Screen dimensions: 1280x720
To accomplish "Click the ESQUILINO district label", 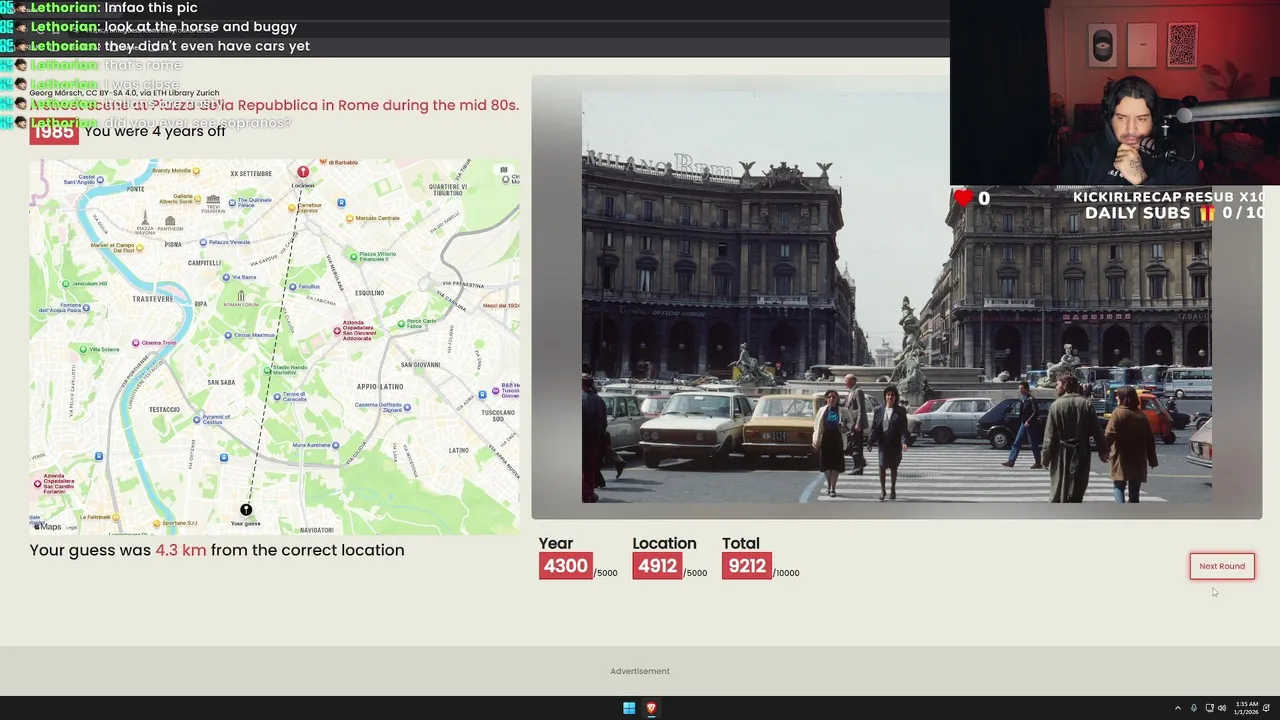I will [369, 293].
